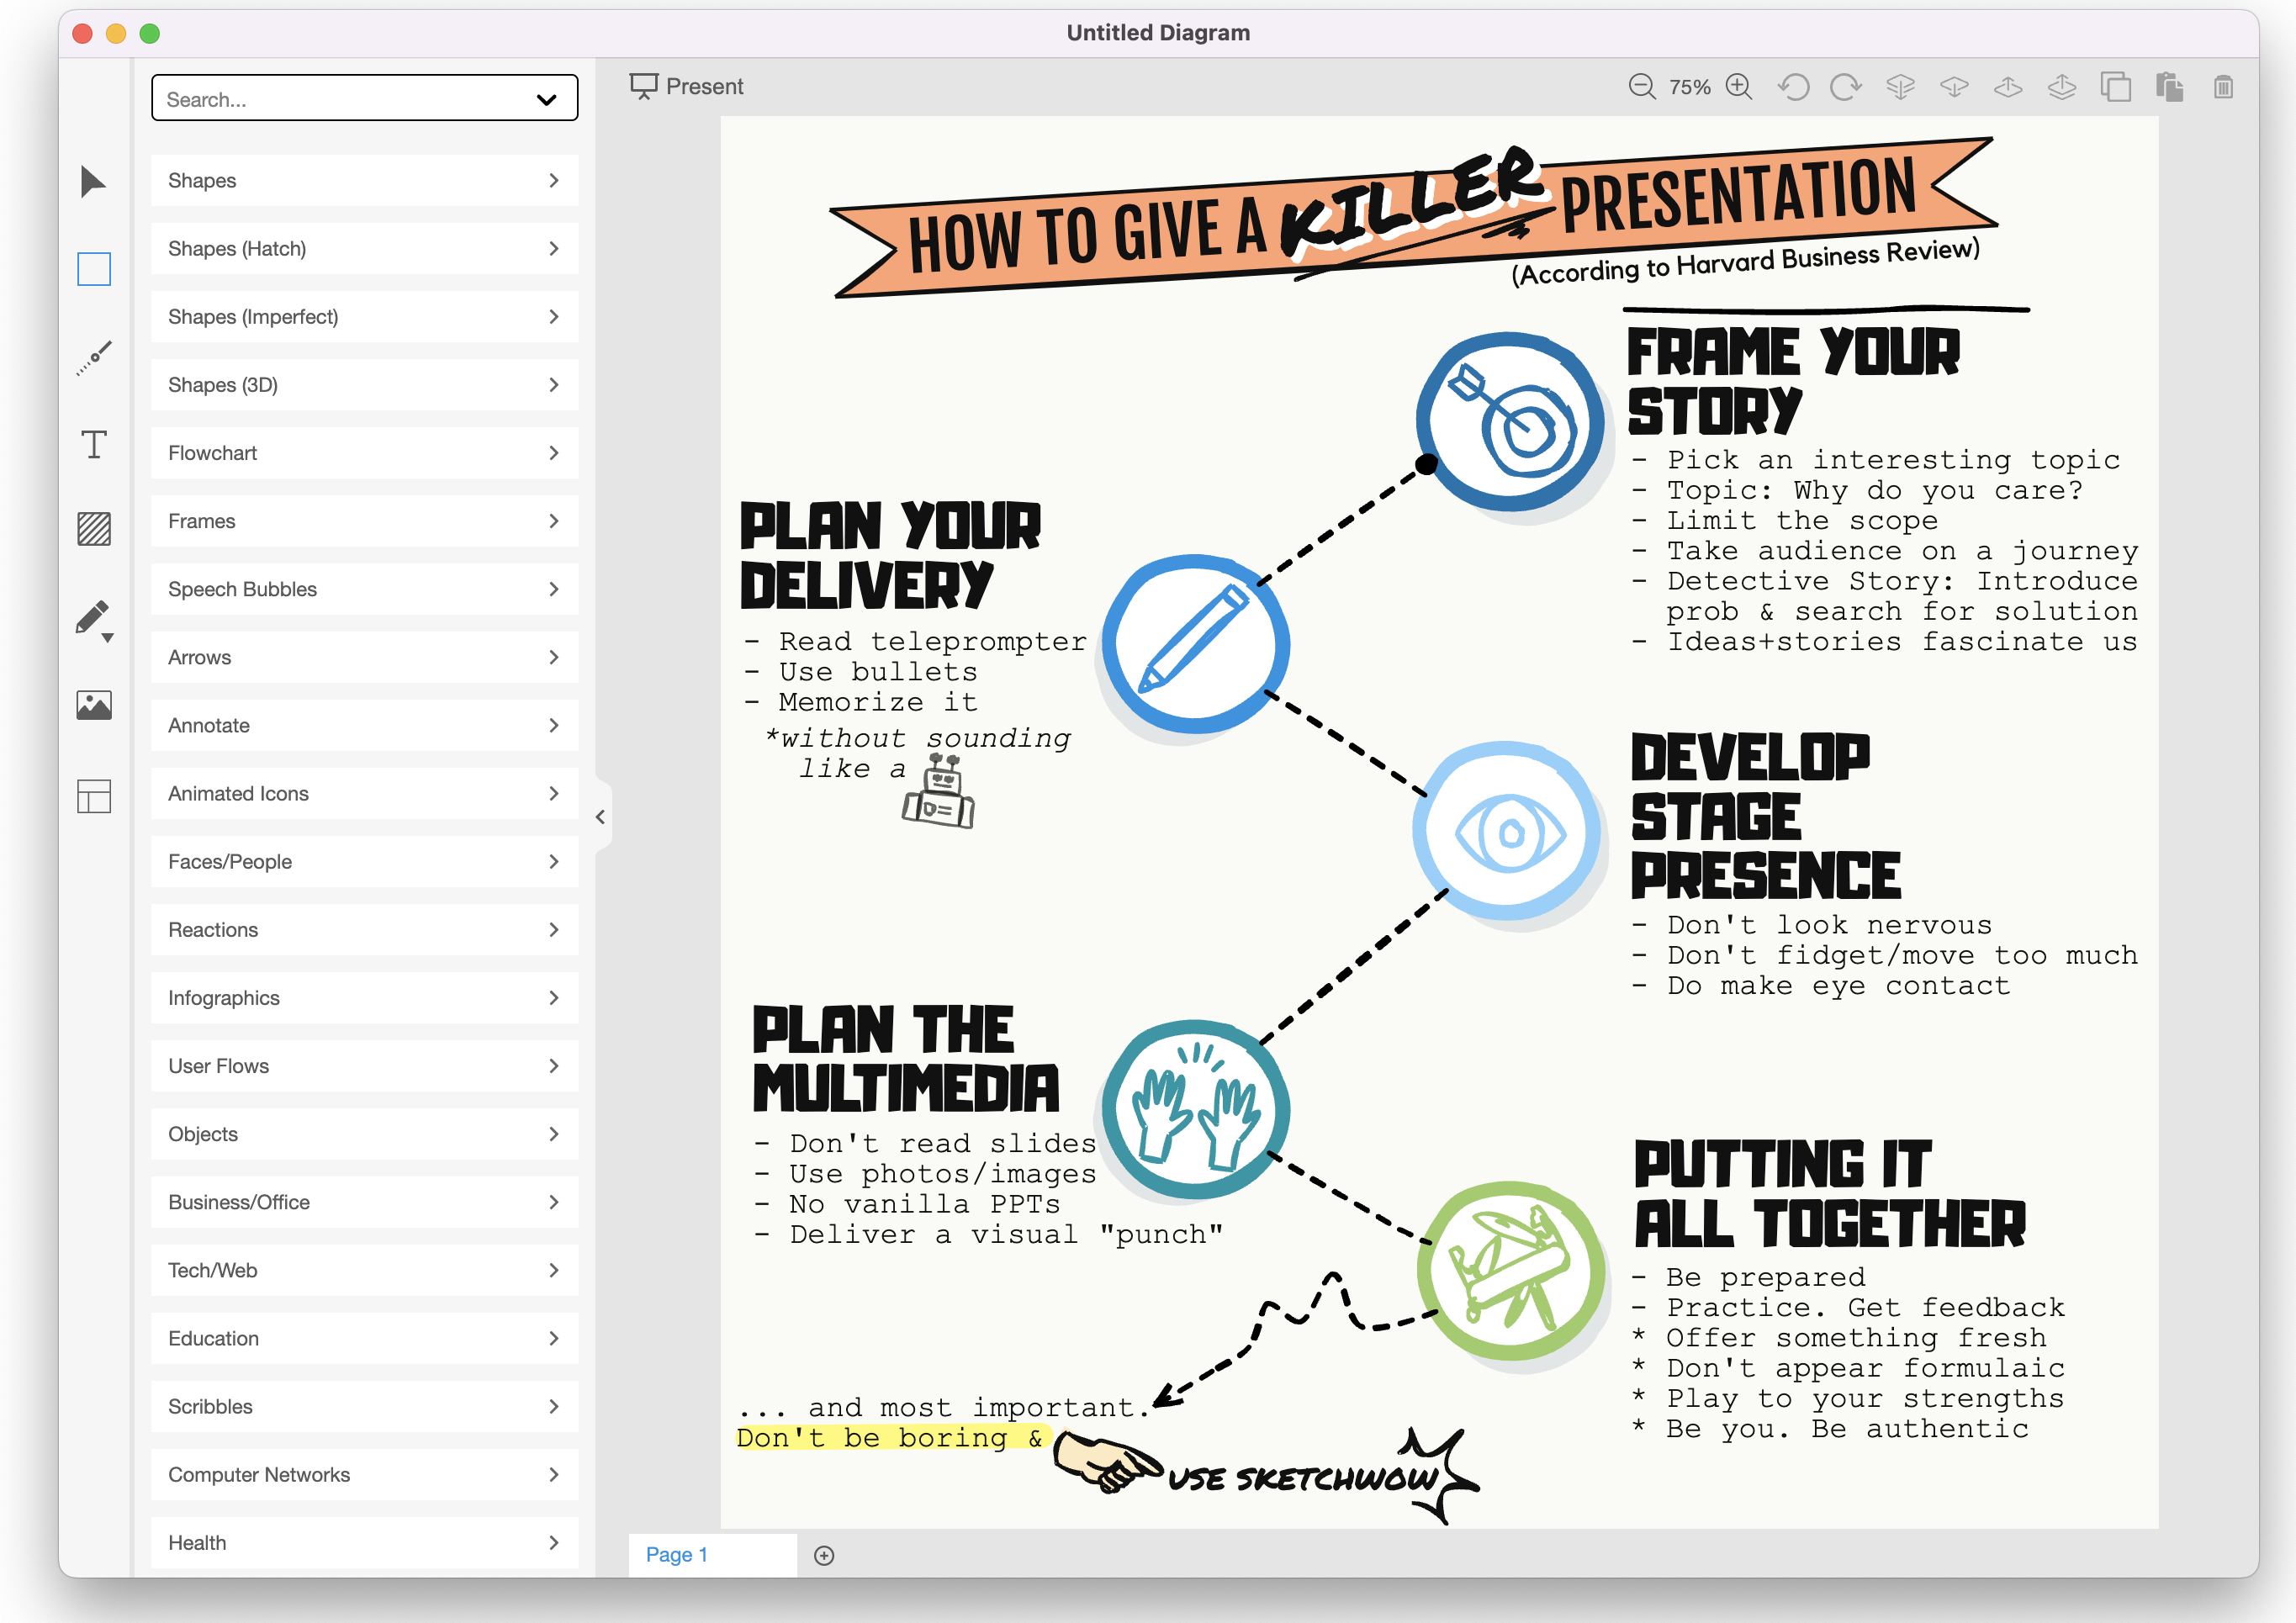2296x1623 pixels.
Task: Delete selection with the trash icon
Action: pyautogui.click(x=2224, y=87)
